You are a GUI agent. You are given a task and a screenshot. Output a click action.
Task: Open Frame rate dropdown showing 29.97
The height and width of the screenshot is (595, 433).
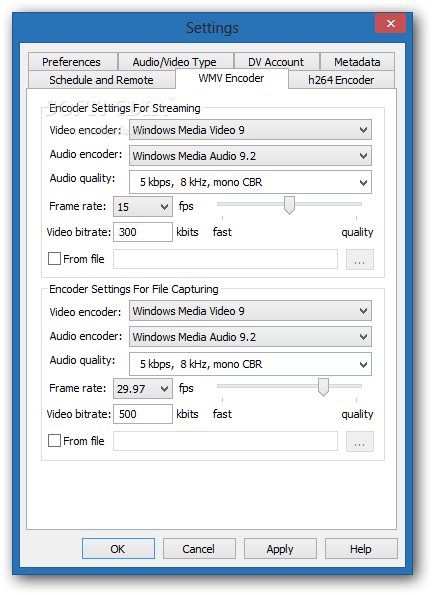pyautogui.click(x=143, y=389)
